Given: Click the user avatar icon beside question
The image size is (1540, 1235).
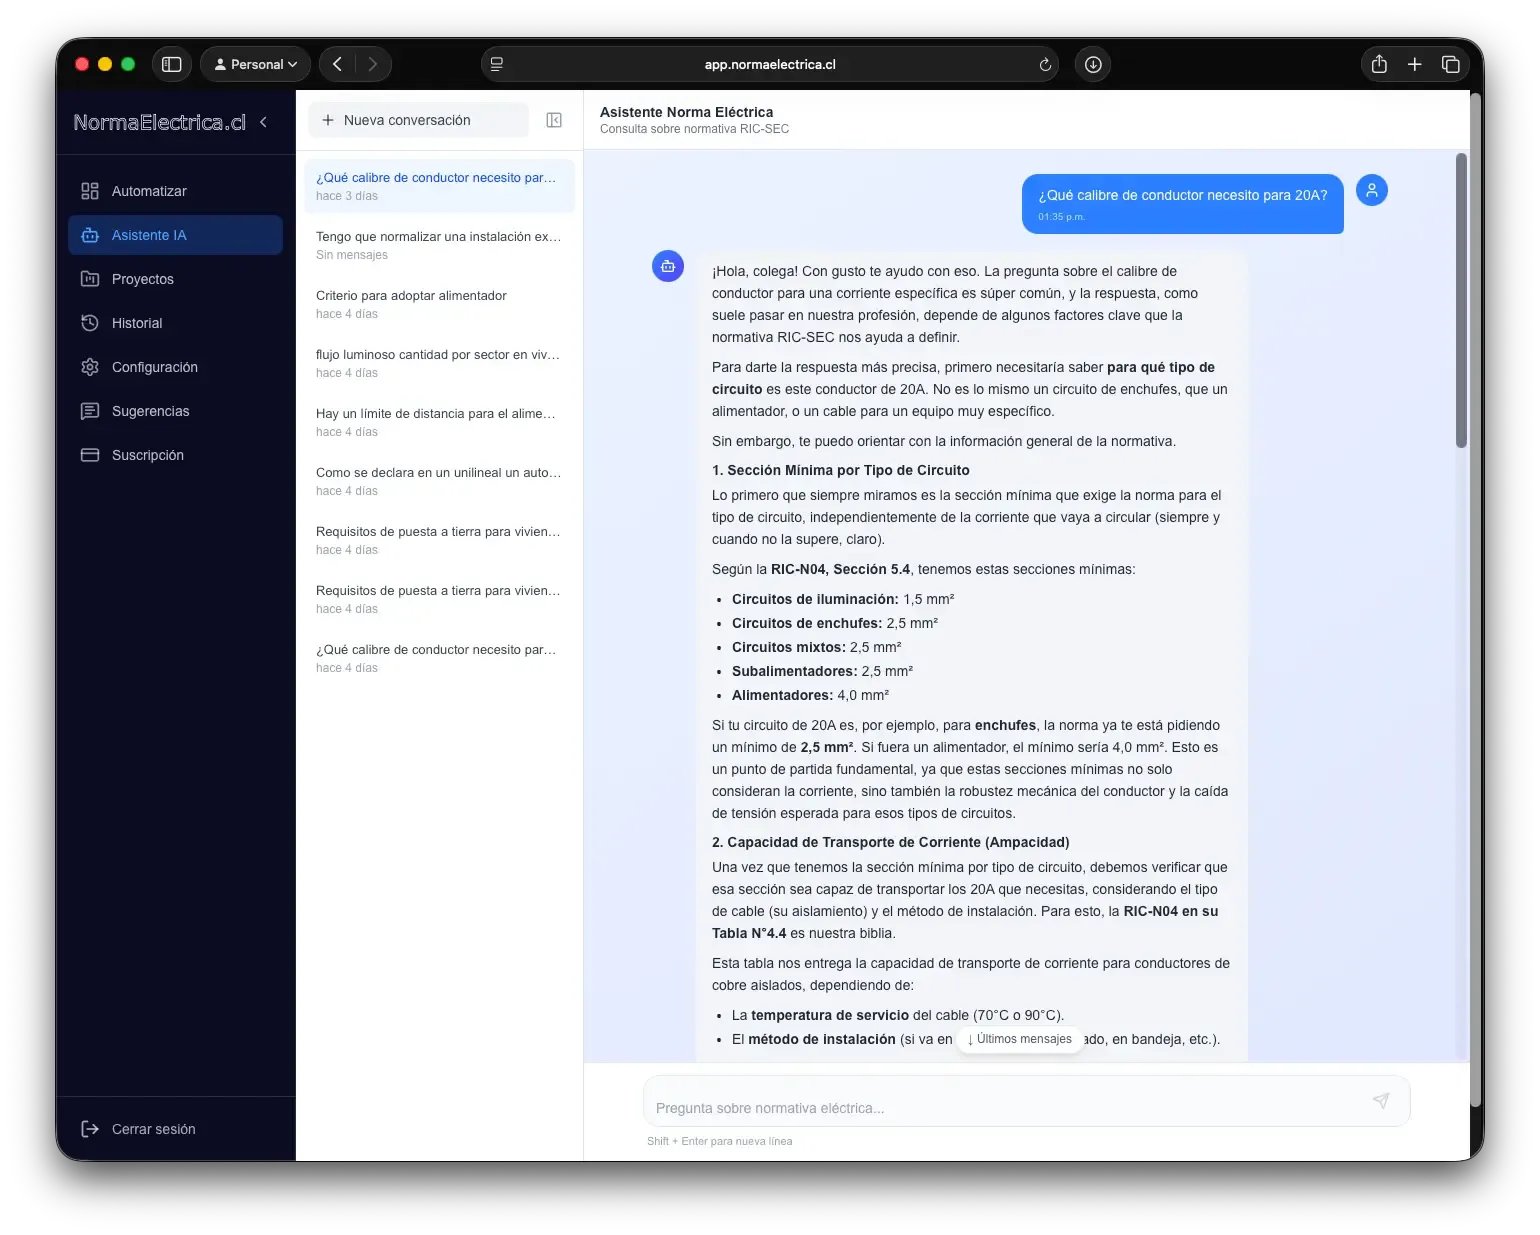Looking at the screenshot, I should coord(1372,190).
